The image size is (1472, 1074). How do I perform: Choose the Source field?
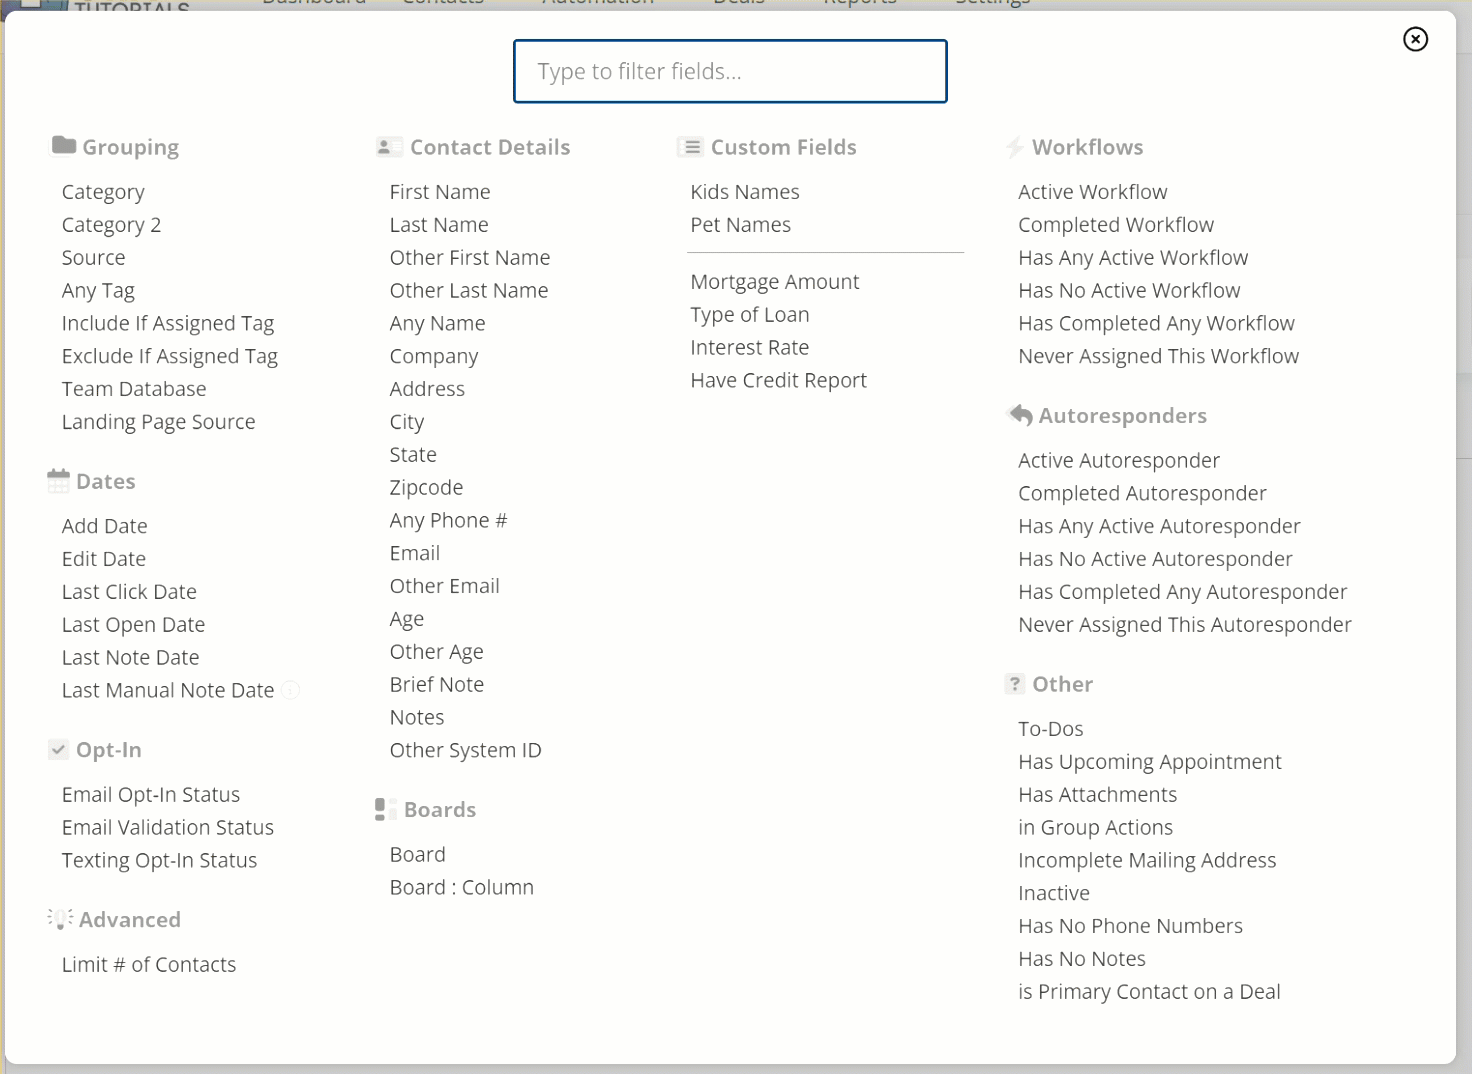tap(94, 258)
